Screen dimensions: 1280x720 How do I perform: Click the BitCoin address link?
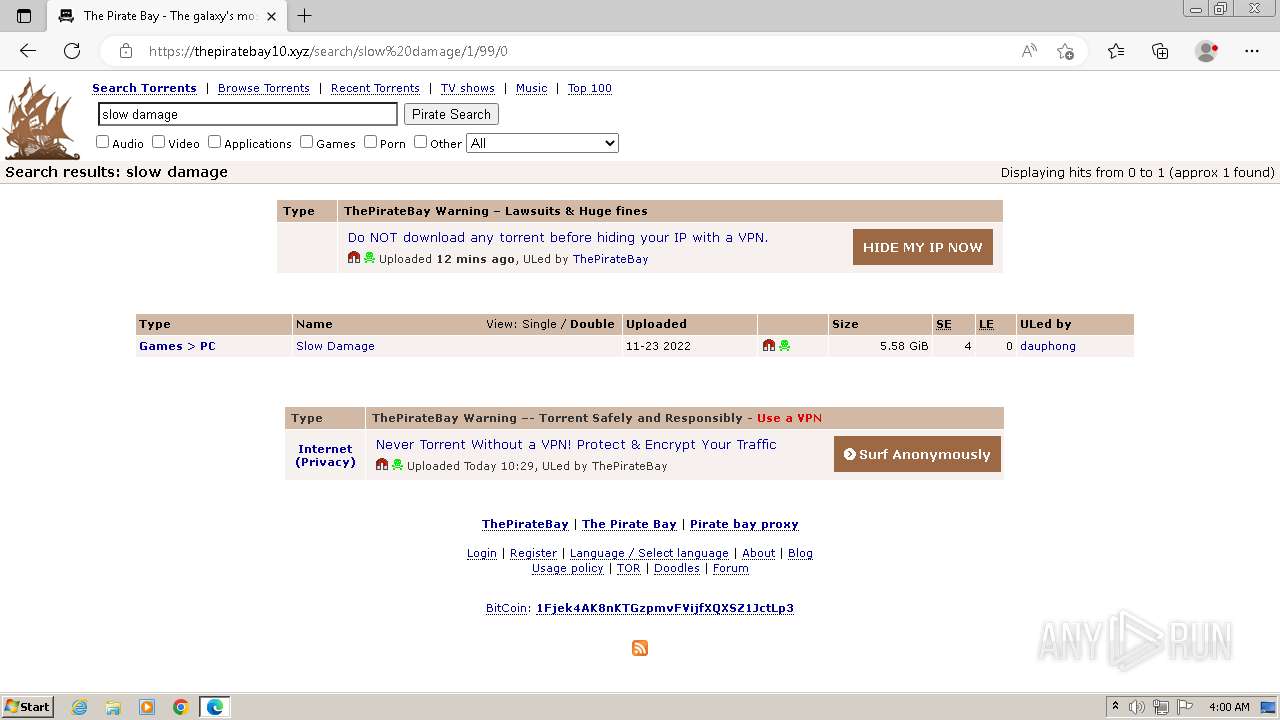pos(665,608)
